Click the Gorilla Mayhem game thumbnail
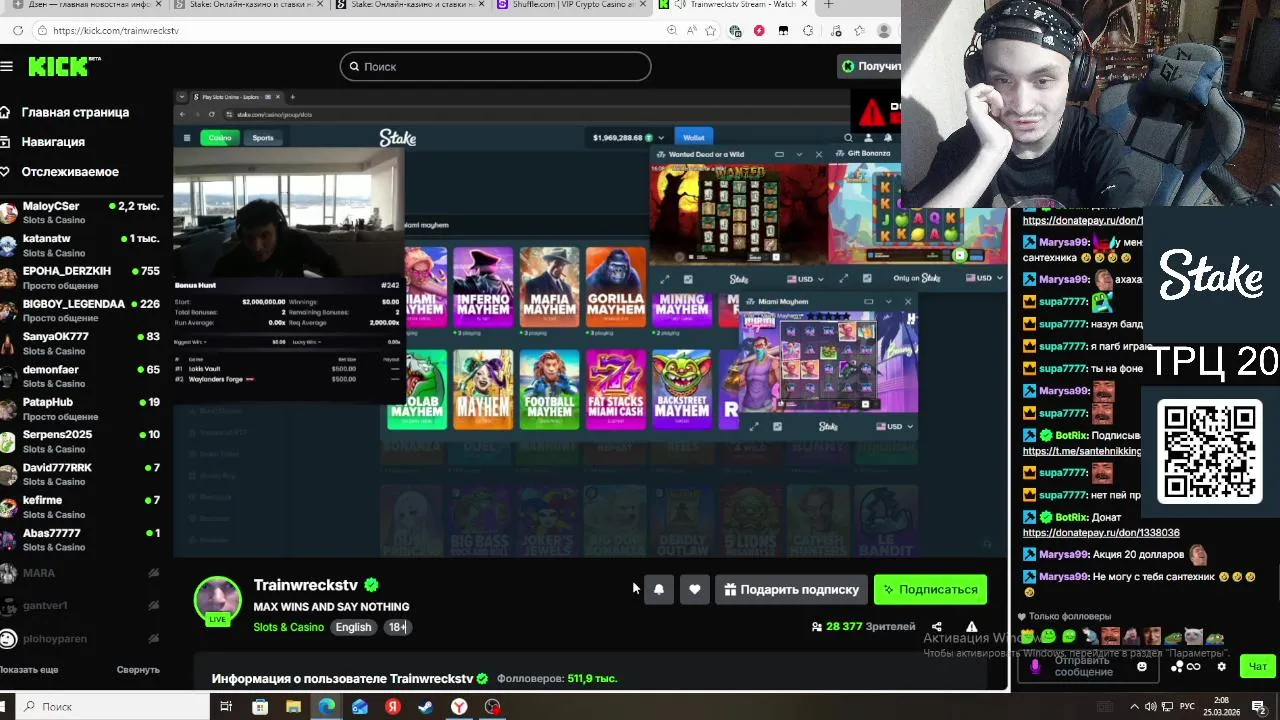 [x=616, y=285]
